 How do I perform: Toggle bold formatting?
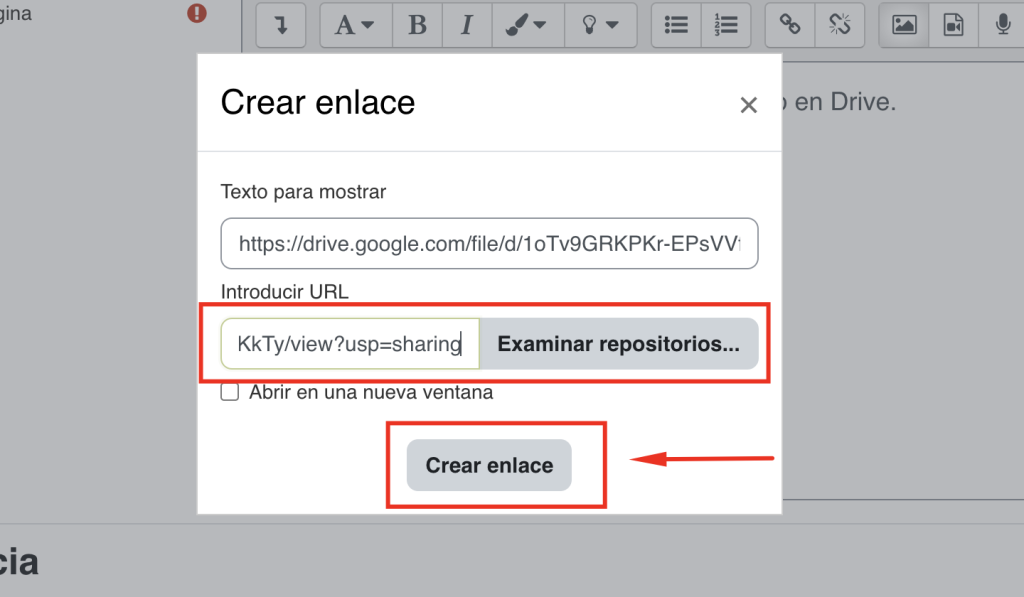click(417, 25)
